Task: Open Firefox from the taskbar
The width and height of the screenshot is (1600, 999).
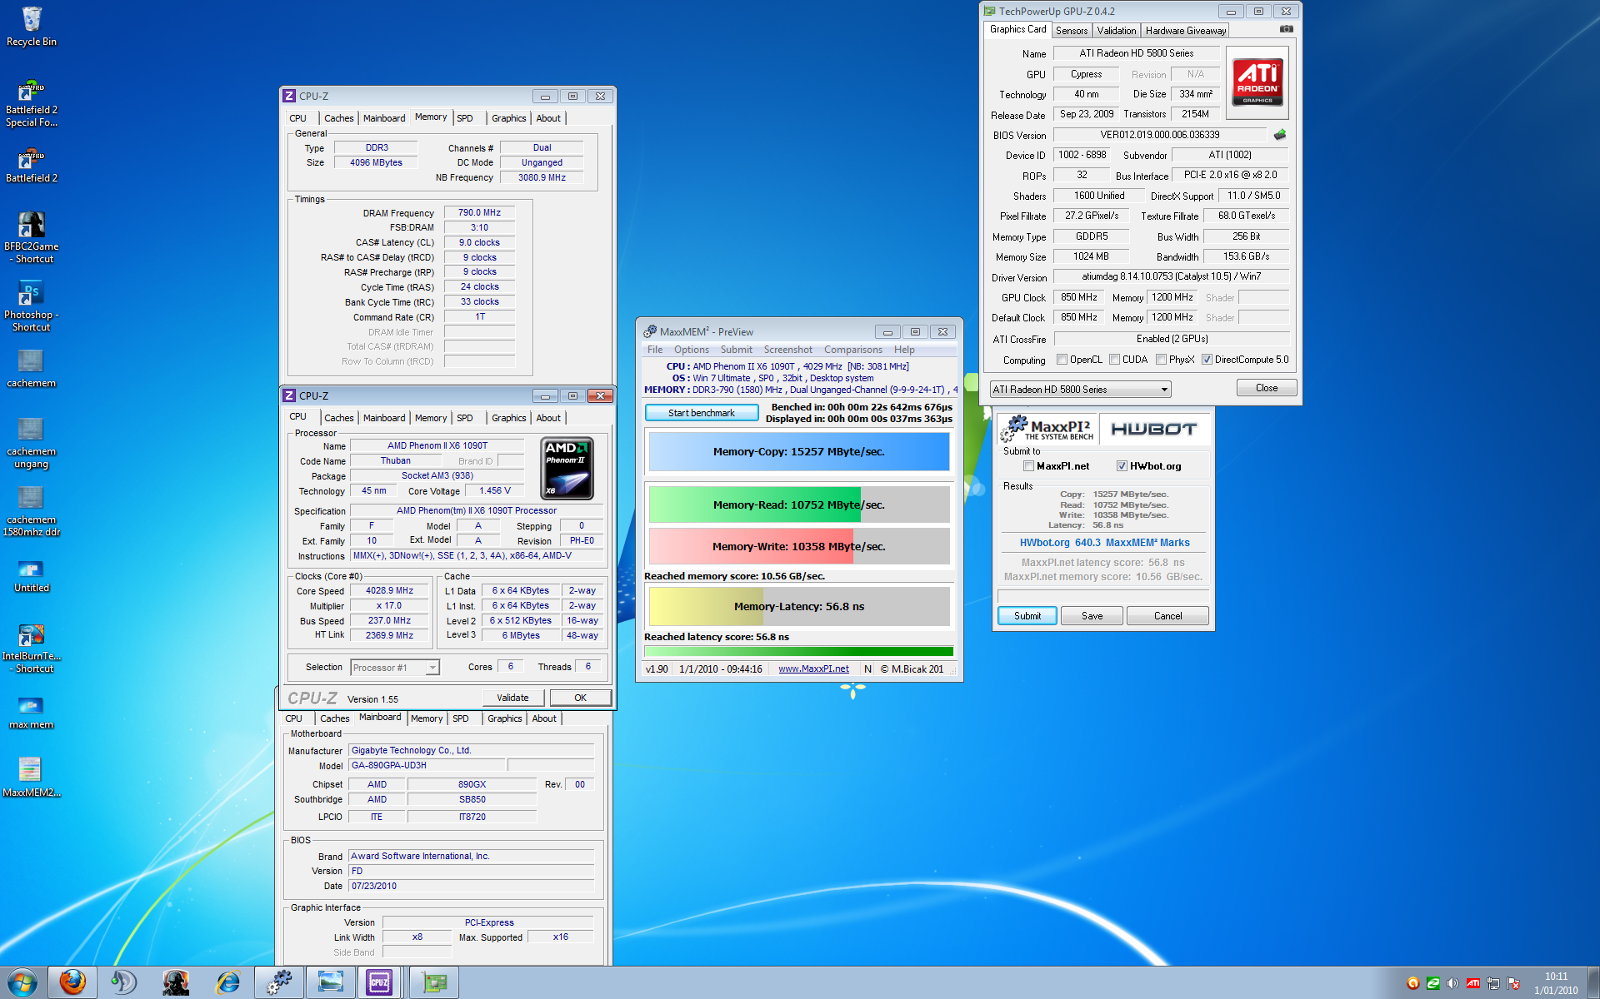Action: click(x=72, y=982)
